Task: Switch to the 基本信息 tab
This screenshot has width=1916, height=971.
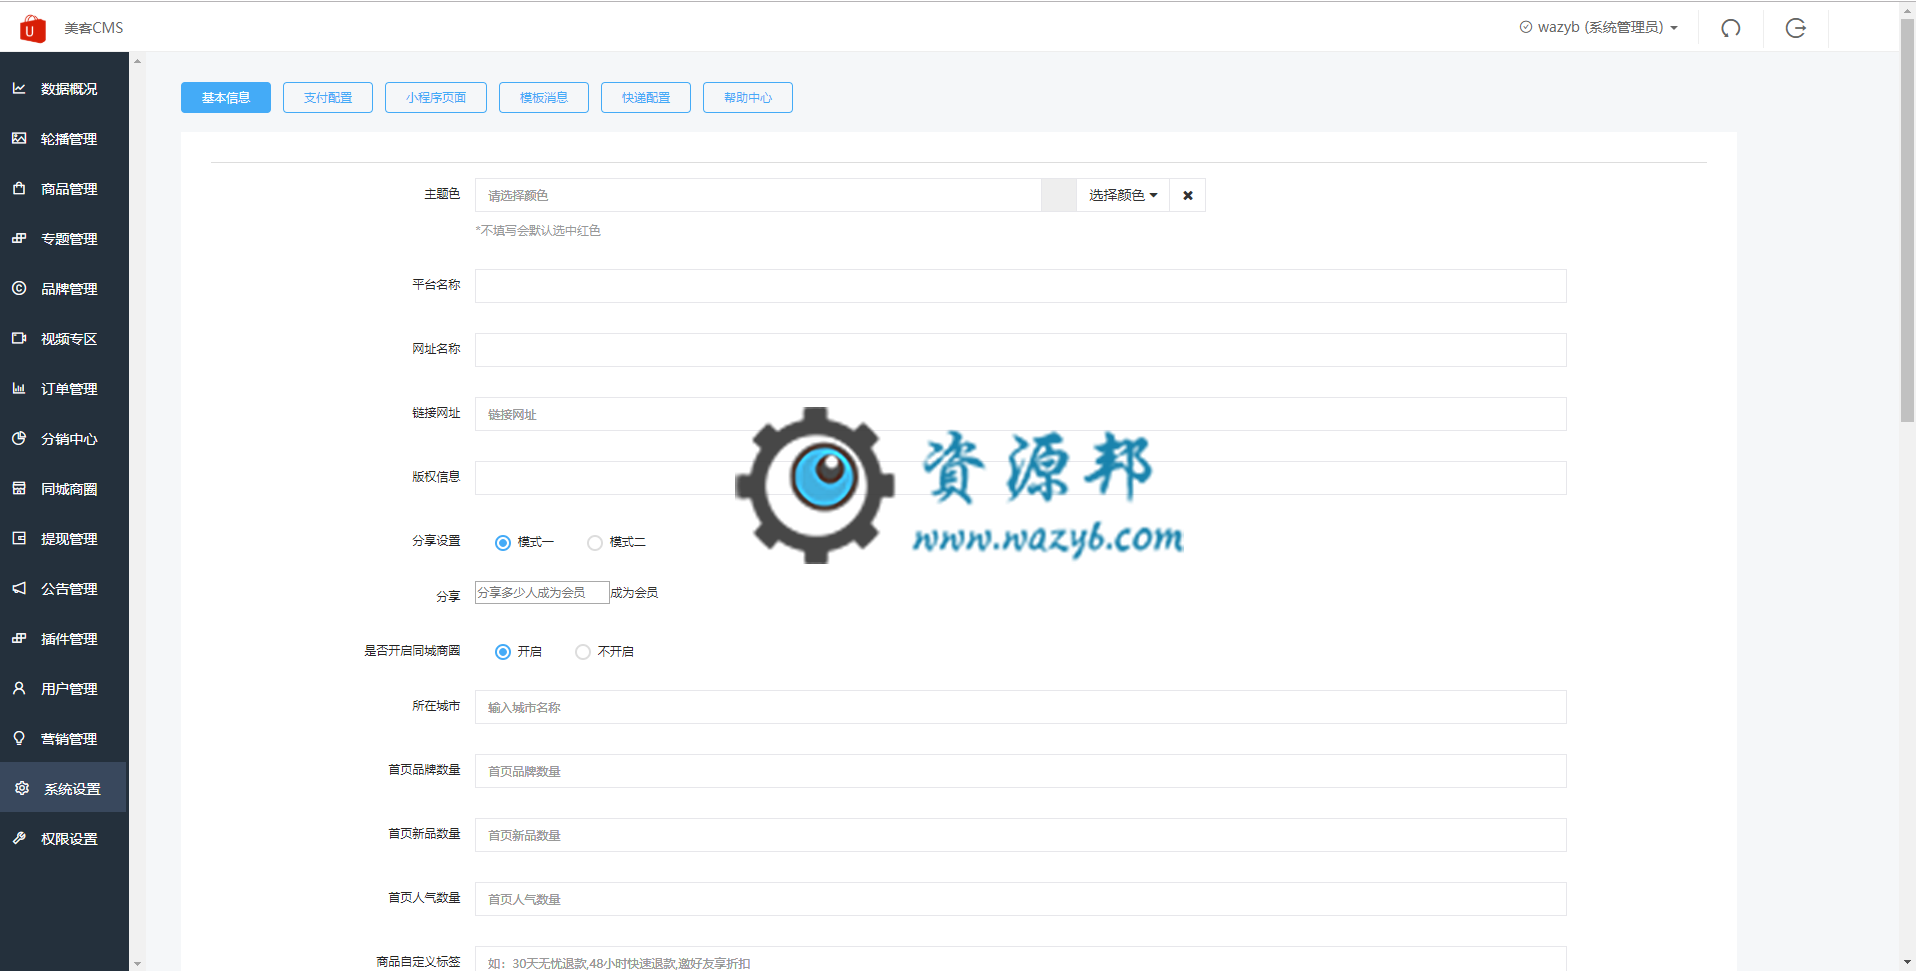Action: point(226,97)
